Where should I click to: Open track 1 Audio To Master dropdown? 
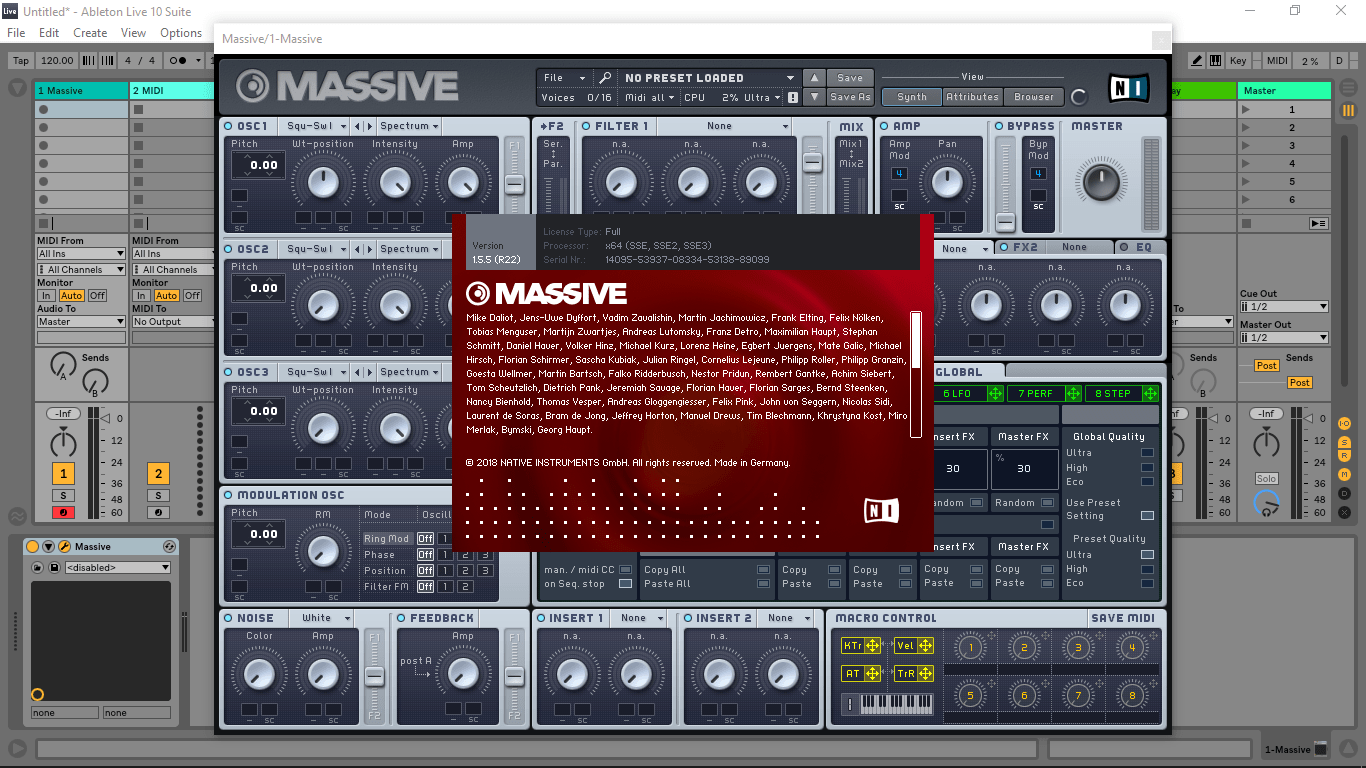[81, 322]
